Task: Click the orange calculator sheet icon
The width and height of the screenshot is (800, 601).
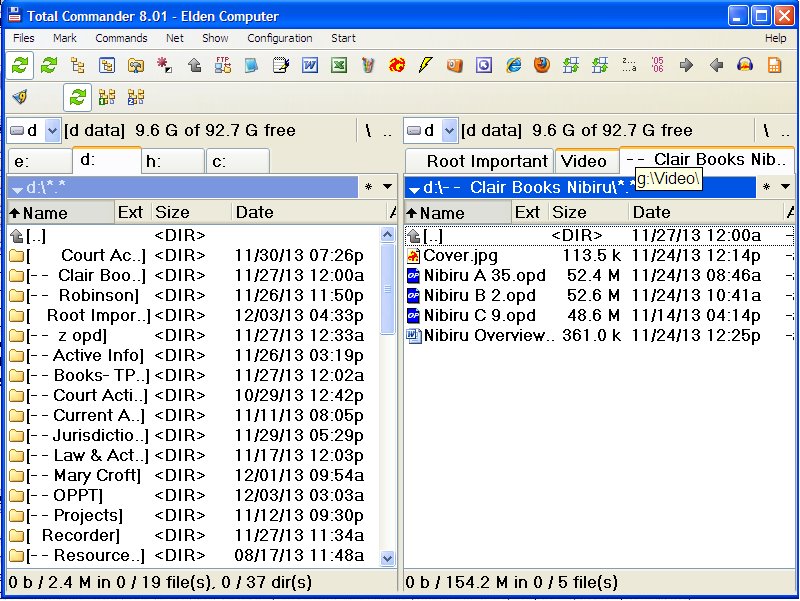Action: pos(774,65)
